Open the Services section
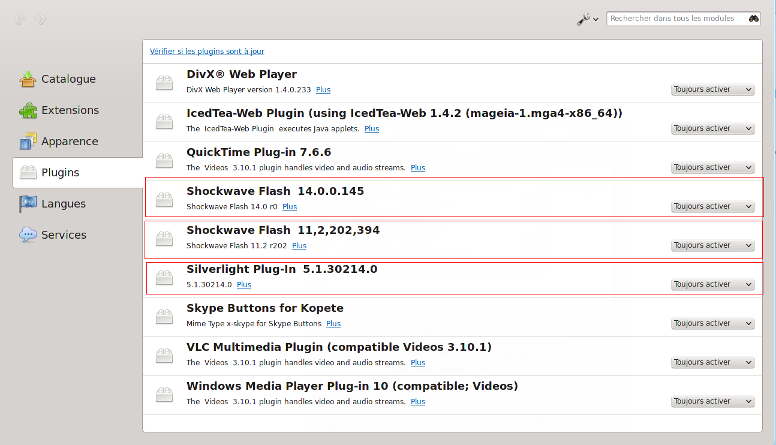Screen dimensions: 776x445 [x=53, y=235]
